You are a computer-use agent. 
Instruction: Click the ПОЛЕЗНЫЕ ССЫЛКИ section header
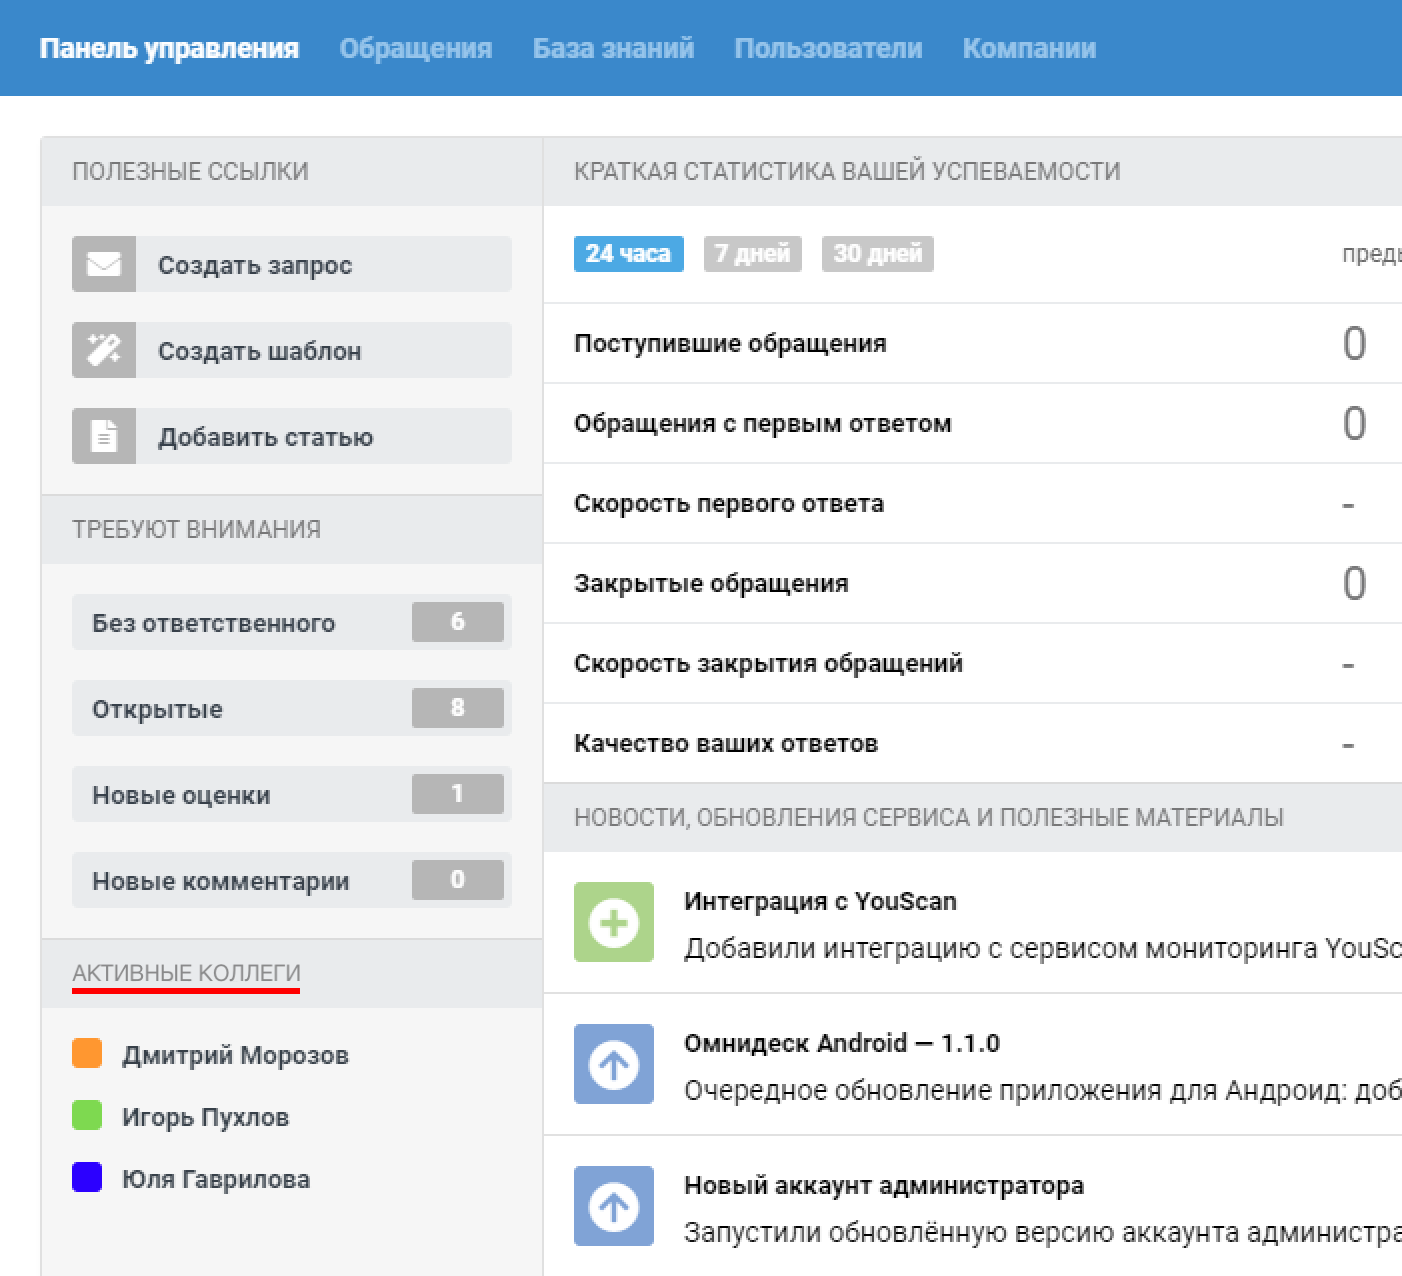click(190, 171)
